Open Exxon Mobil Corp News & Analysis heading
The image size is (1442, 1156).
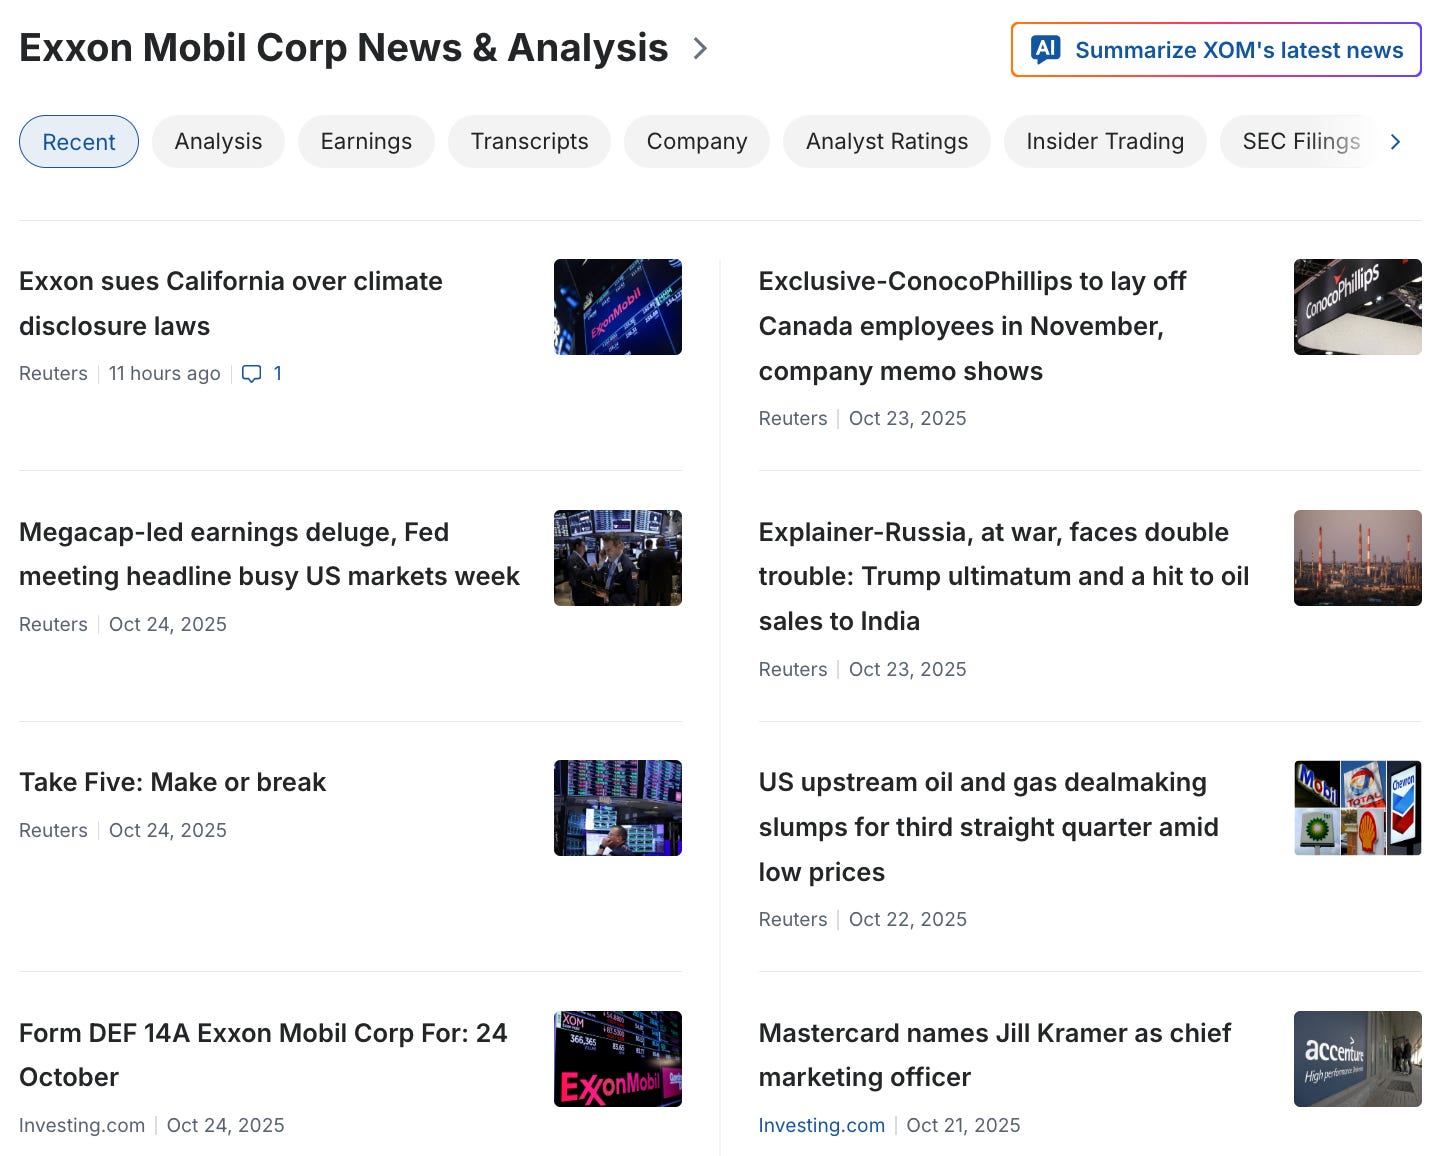pos(343,48)
